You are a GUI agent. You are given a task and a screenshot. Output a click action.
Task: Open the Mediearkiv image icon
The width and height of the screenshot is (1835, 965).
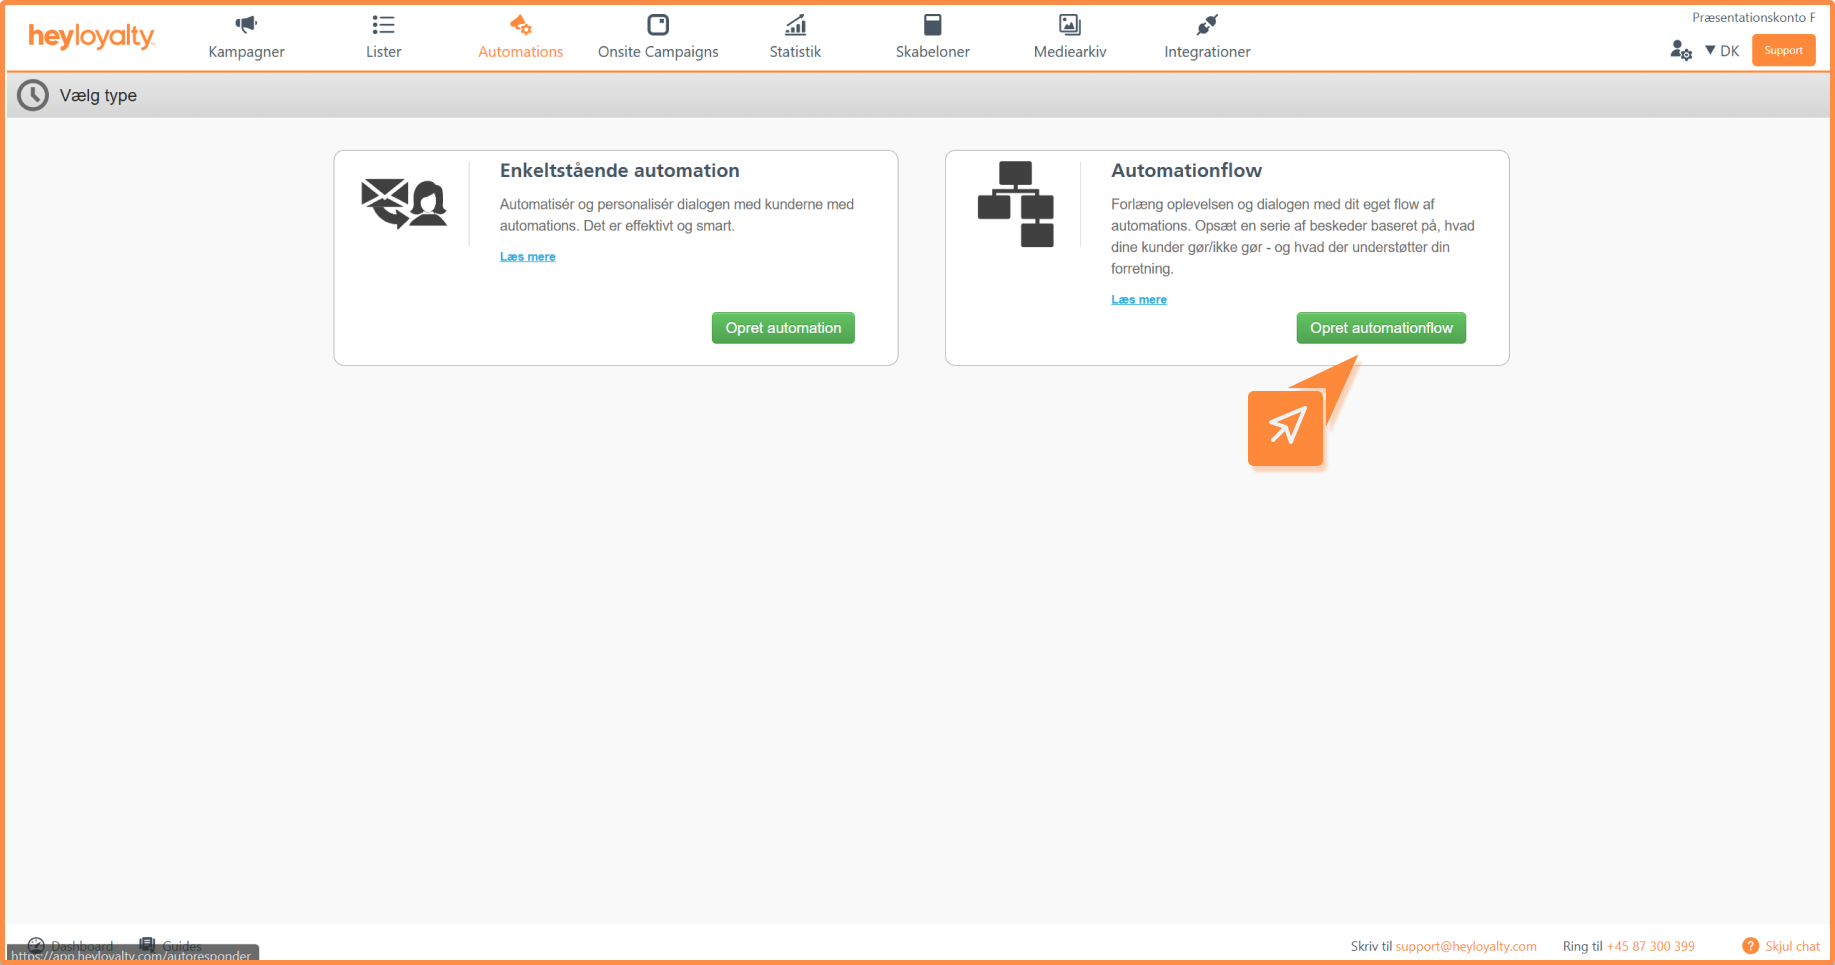(1069, 25)
